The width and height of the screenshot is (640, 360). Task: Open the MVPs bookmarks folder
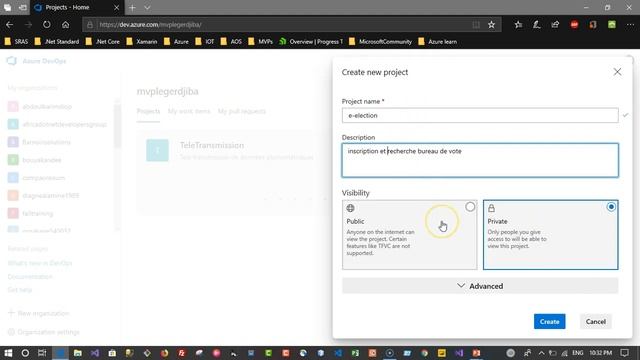[260, 42]
